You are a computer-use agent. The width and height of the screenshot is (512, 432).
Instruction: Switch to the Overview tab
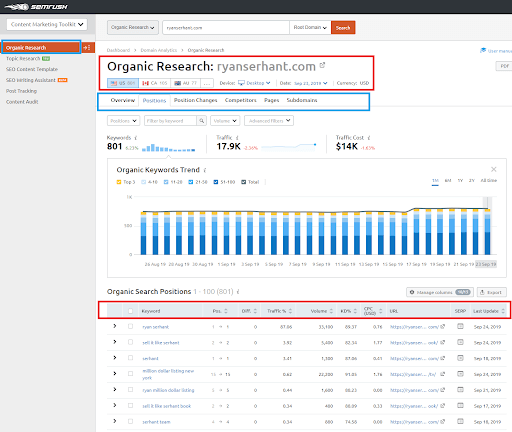click(123, 100)
